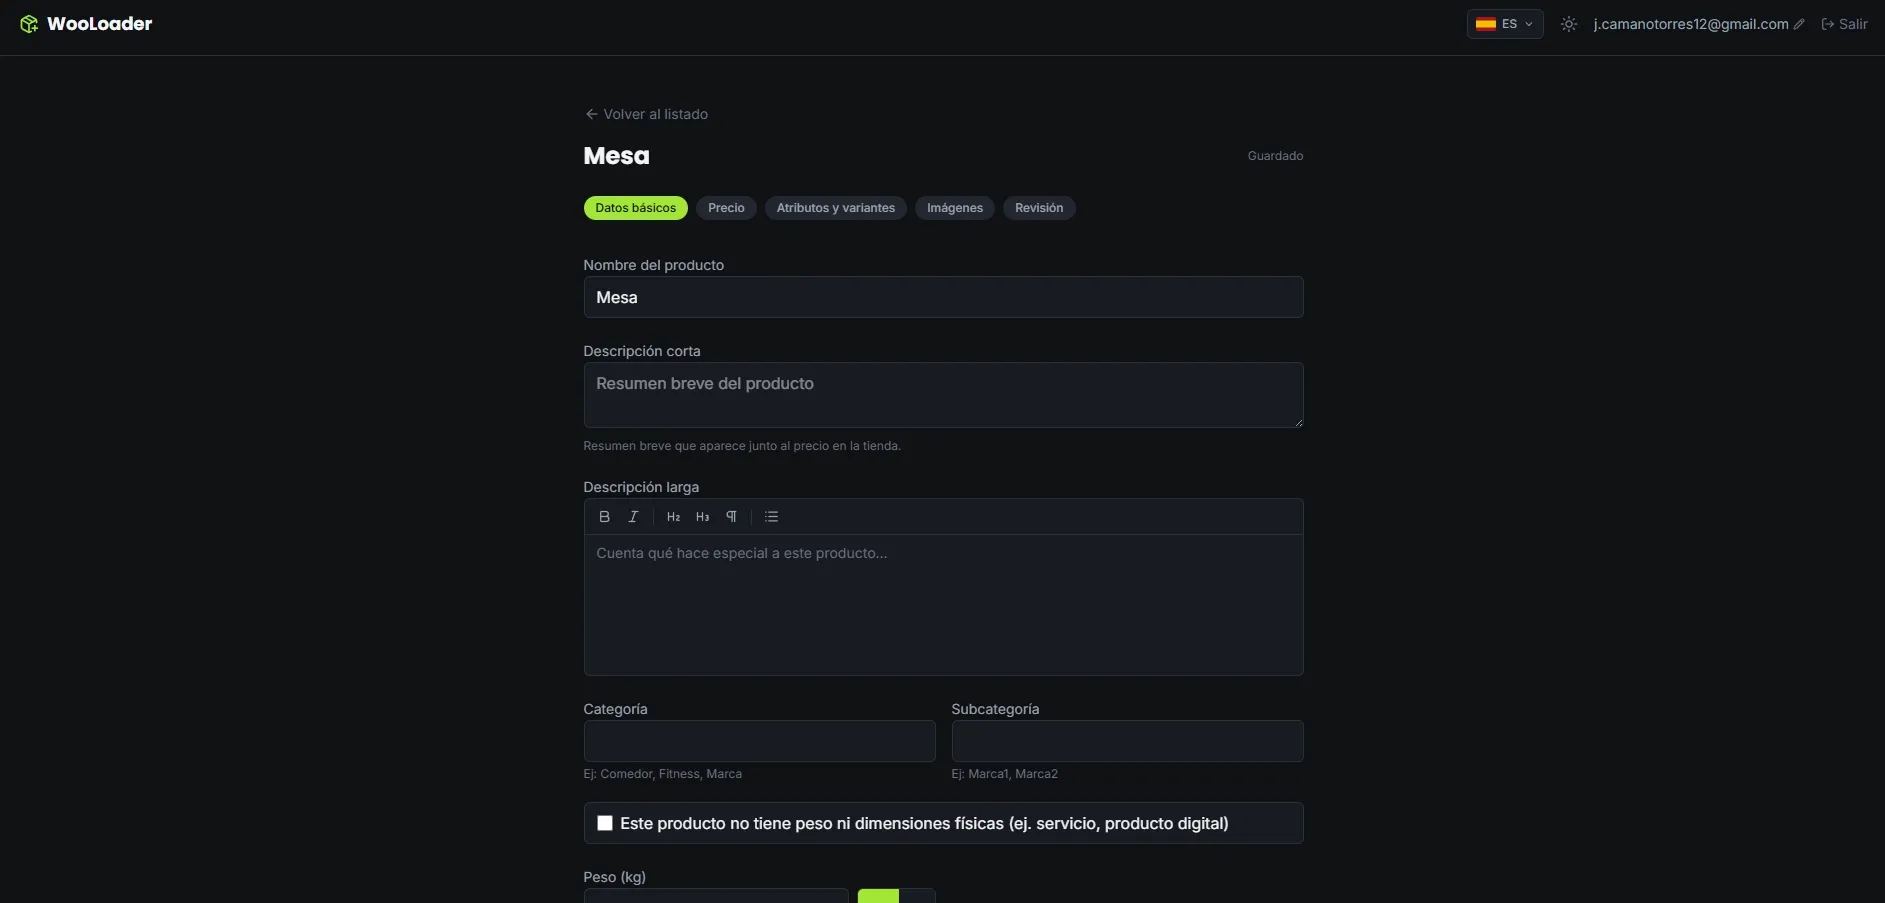The height and width of the screenshot is (903, 1885).
Task: Focus the Categoría input field
Action: click(x=759, y=741)
